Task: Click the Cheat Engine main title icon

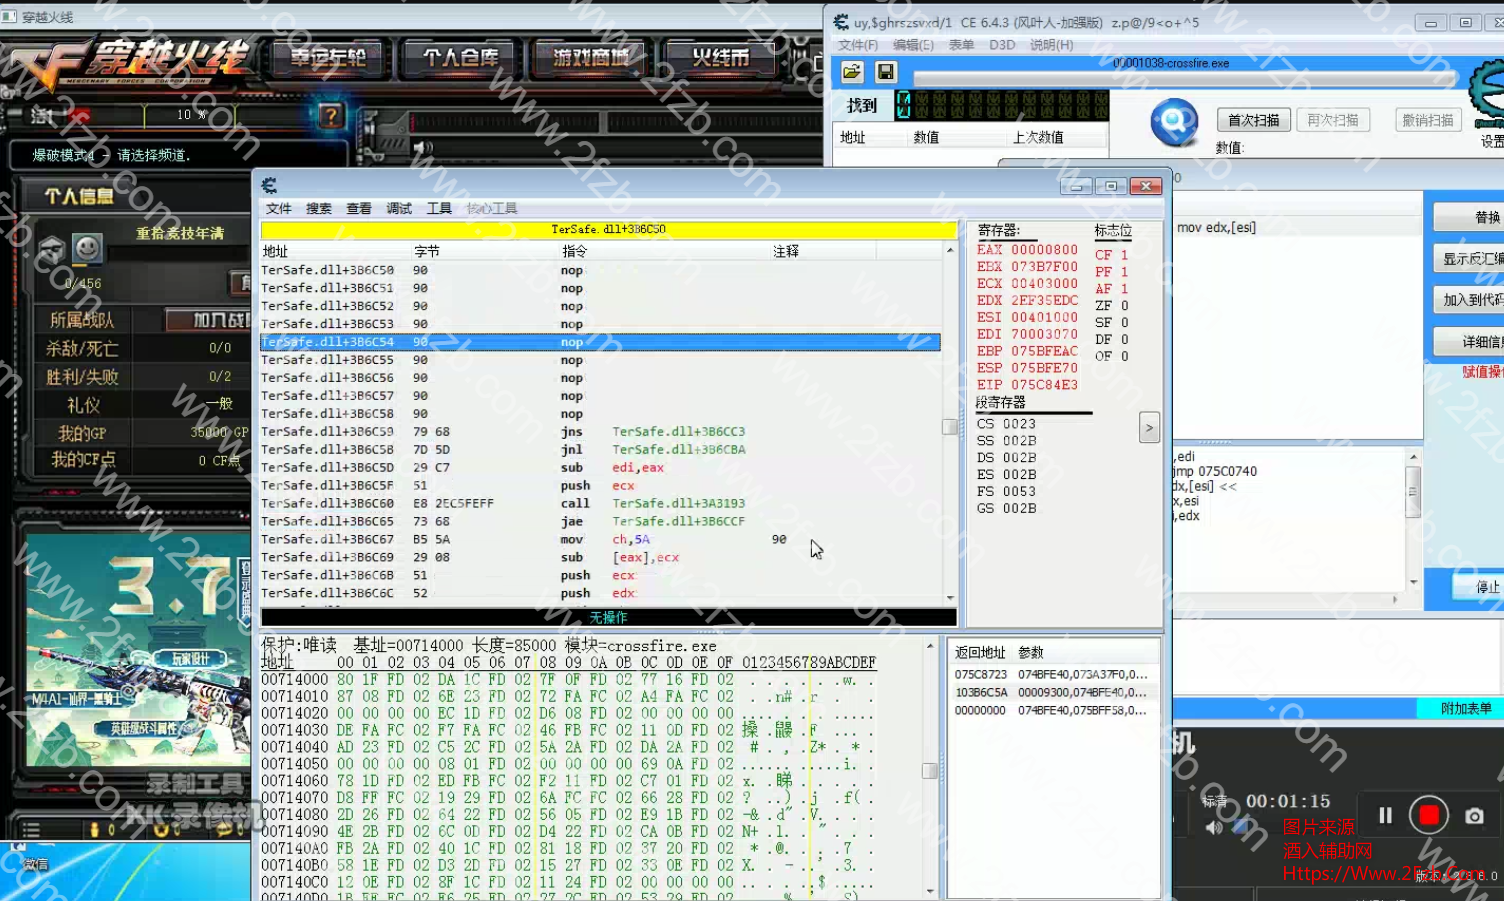Action: (841, 22)
